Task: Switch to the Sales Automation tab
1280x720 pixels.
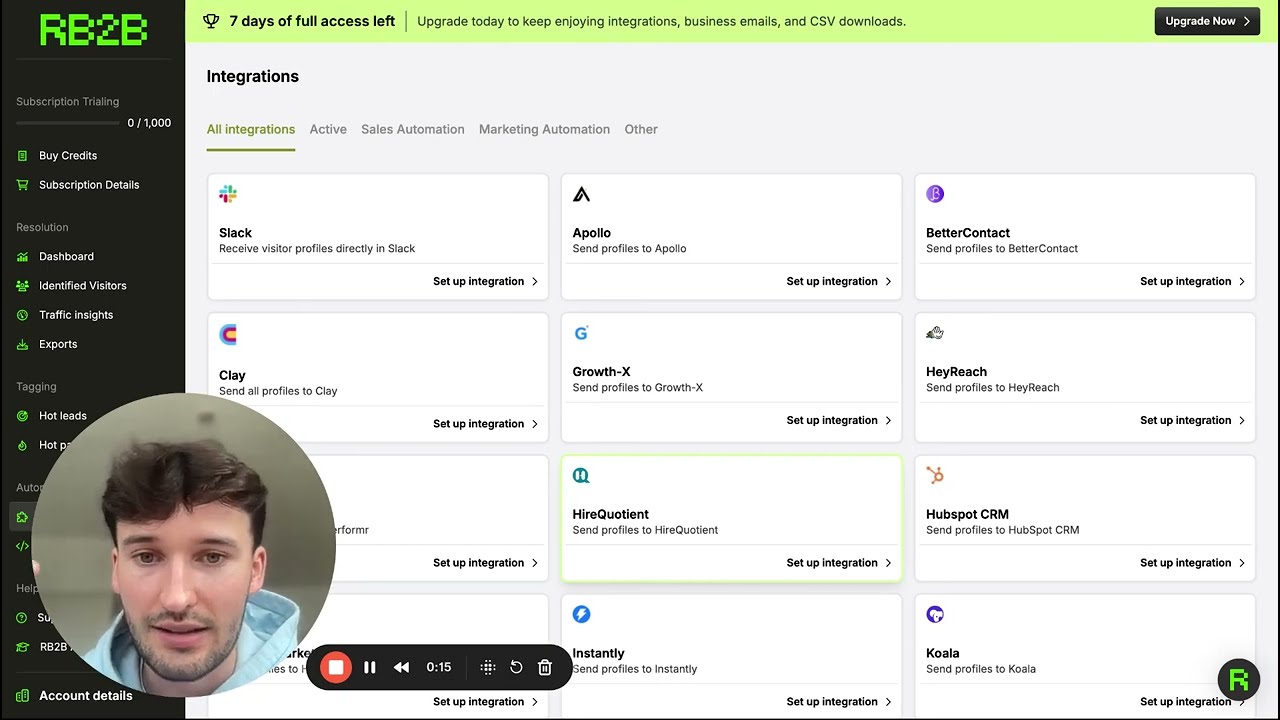Action: (413, 130)
